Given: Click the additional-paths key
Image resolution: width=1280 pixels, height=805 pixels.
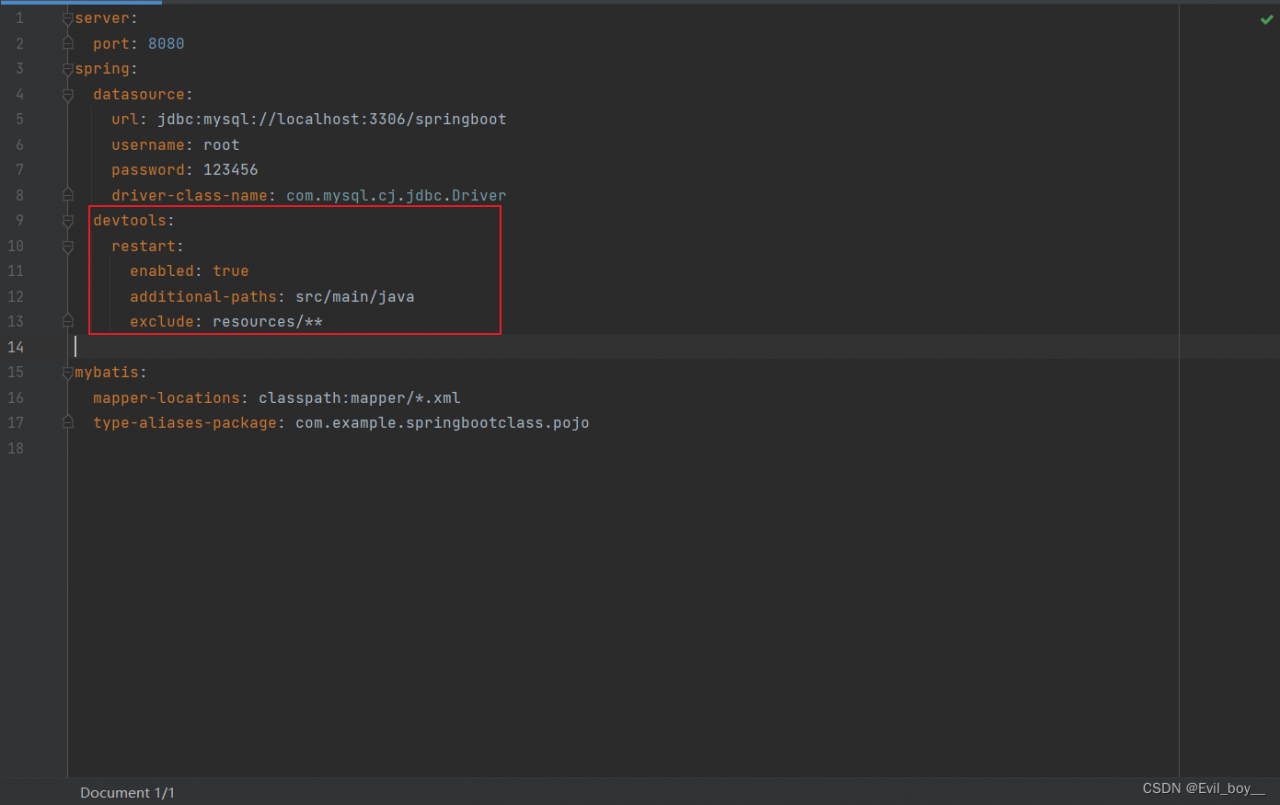Looking at the screenshot, I should 207,296.
